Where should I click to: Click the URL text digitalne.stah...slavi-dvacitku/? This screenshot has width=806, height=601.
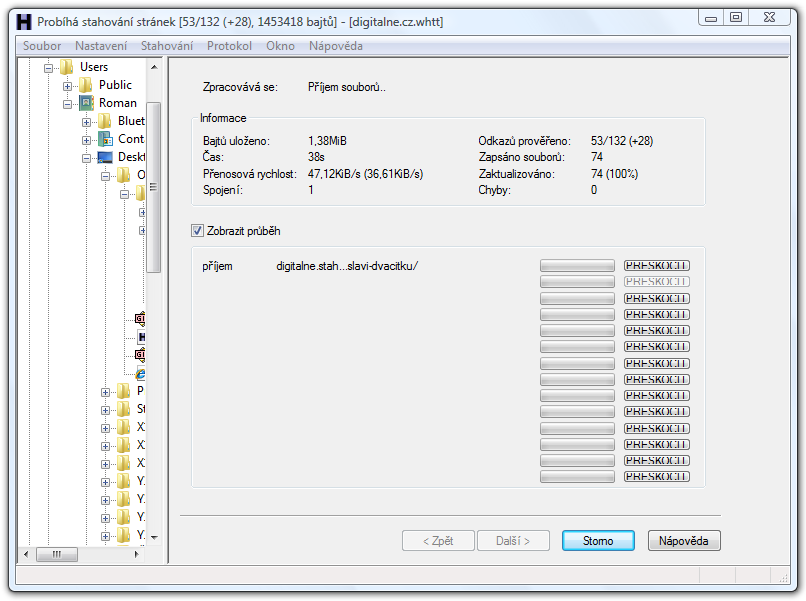347,266
